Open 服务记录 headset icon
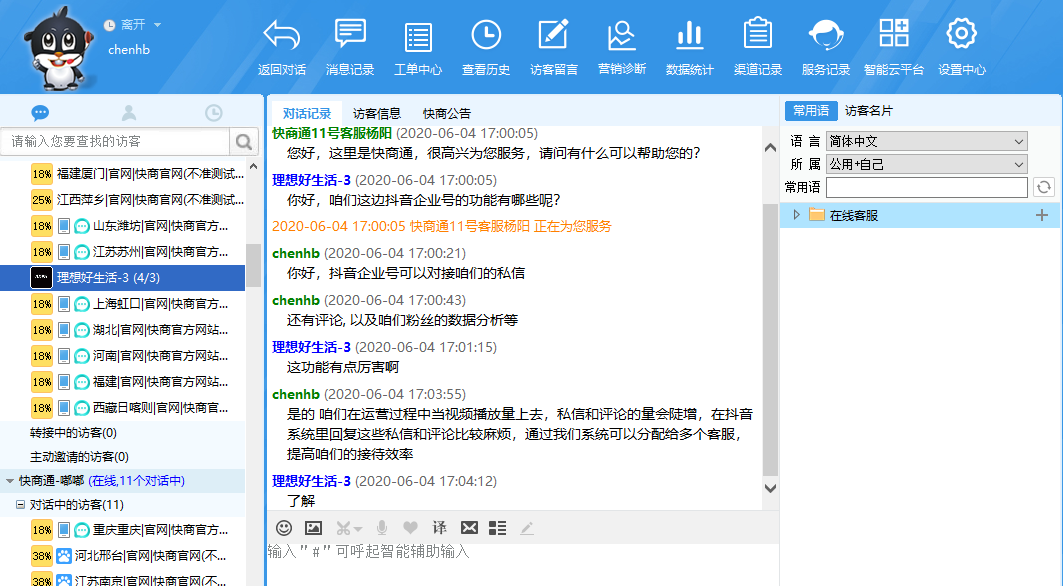This screenshot has width=1063, height=586. 825,35
